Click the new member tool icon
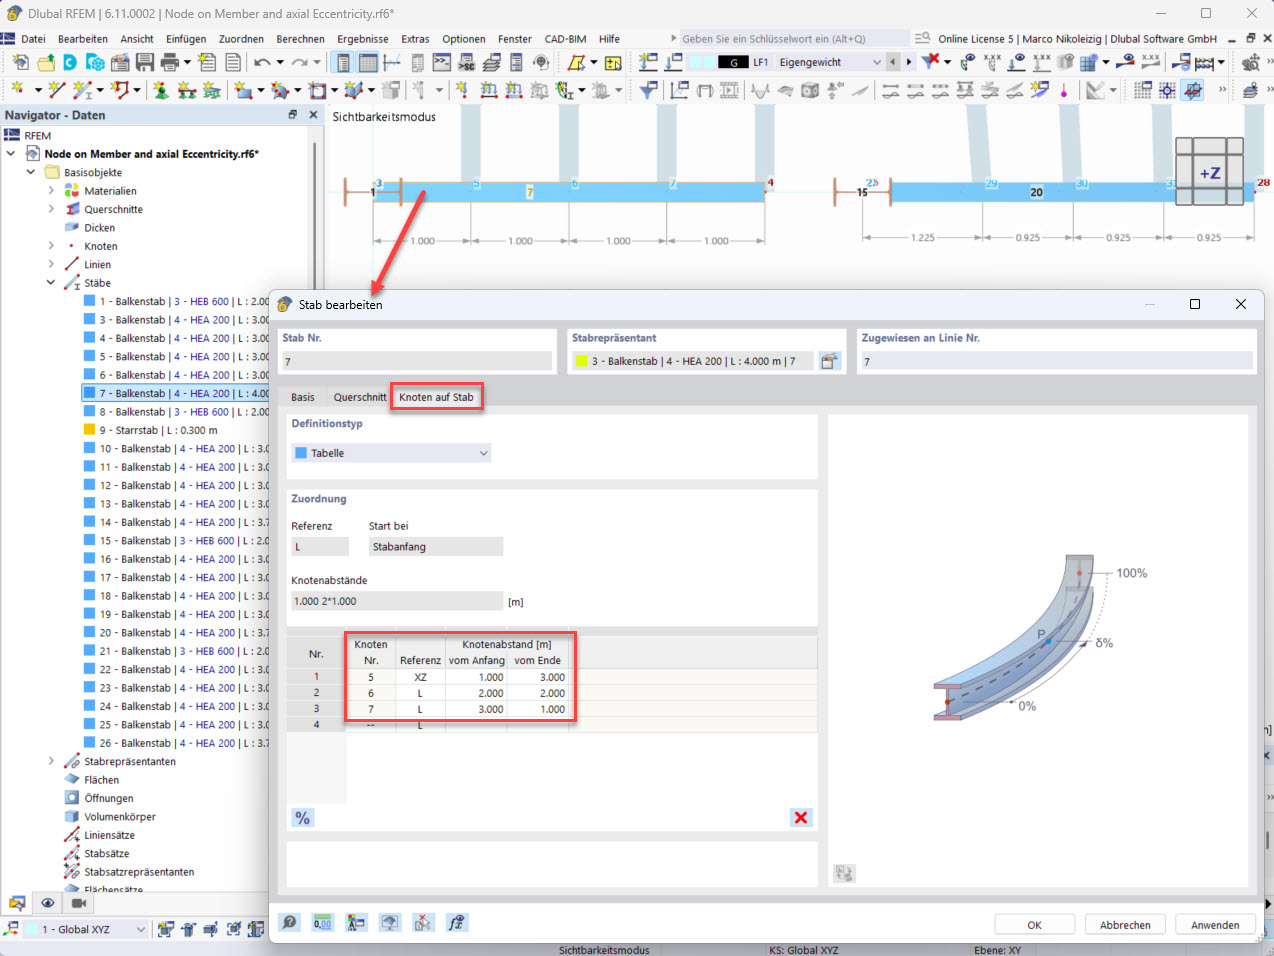 (x=83, y=90)
